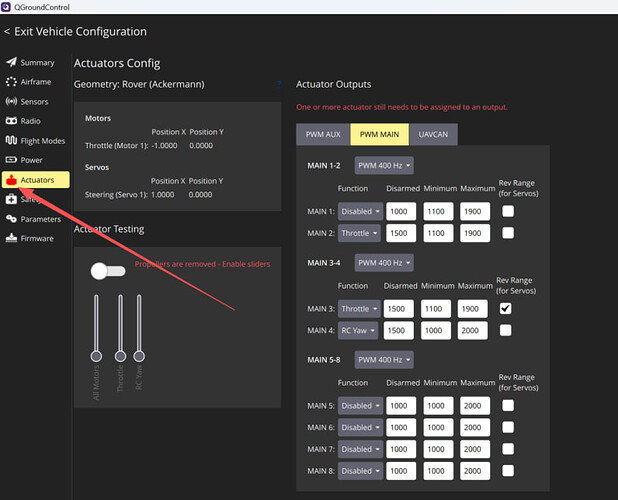Open MAIN 3-4 PWM 400 Hz dropdown
Image resolution: width=618 pixels, height=500 pixels.
click(384, 263)
